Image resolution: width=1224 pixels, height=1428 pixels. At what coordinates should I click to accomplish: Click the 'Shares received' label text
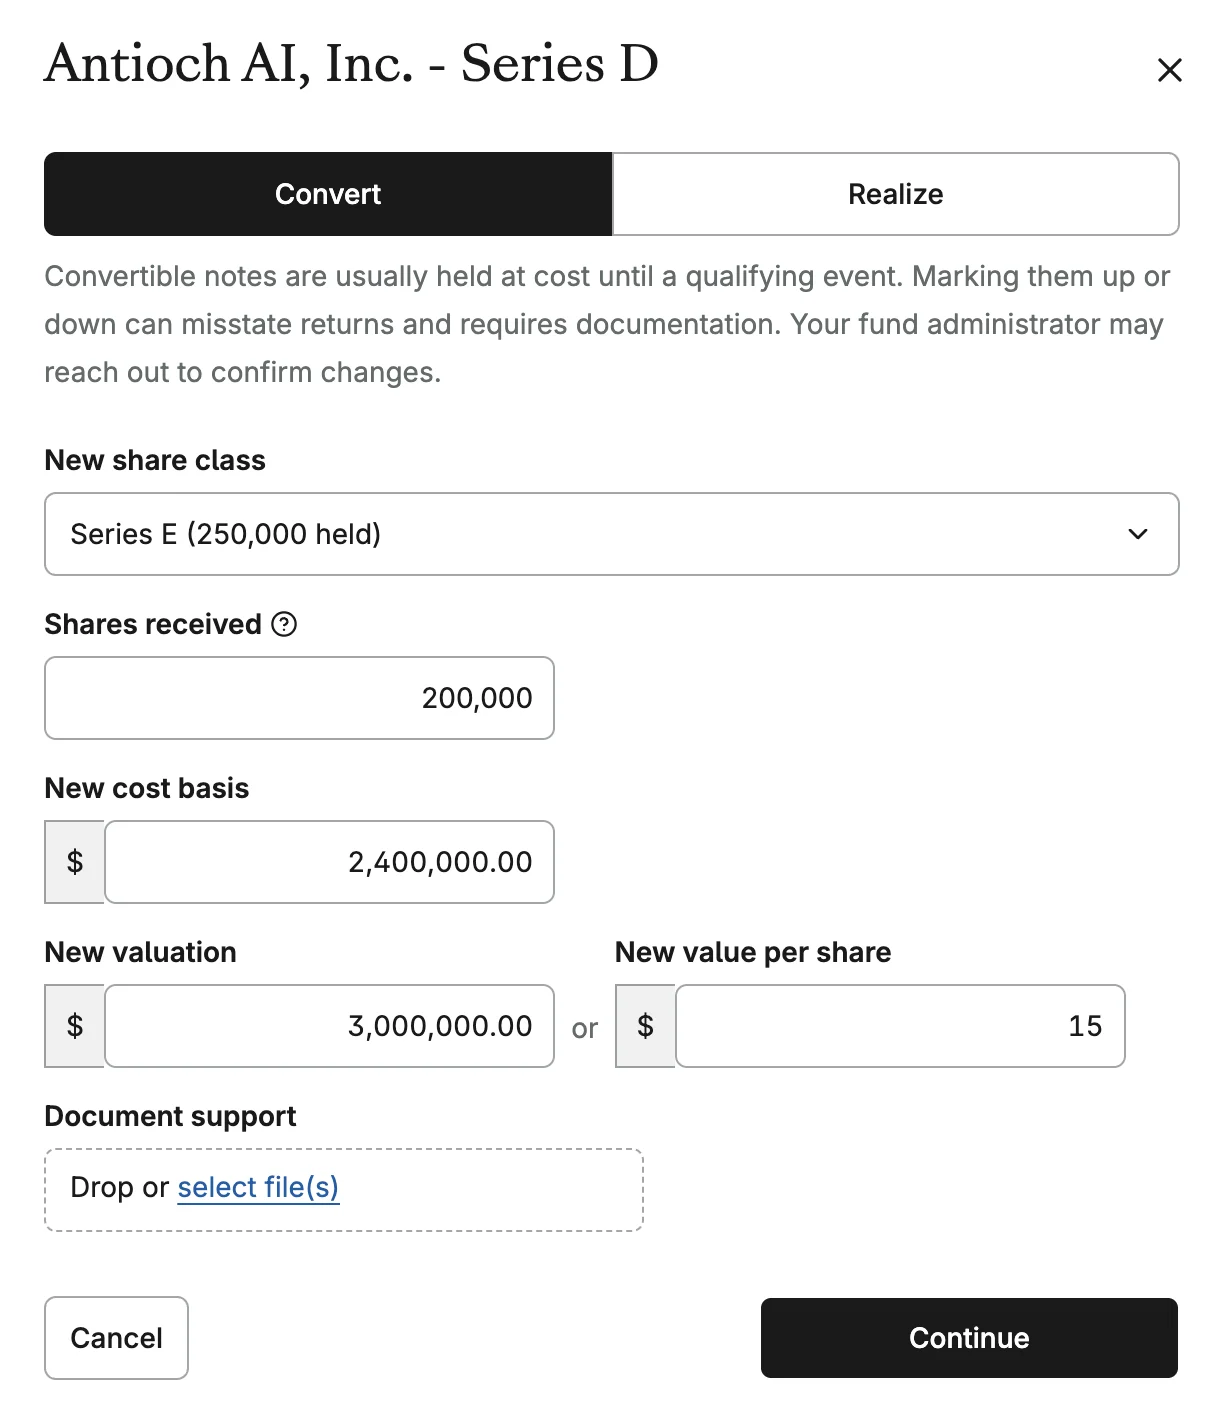[x=153, y=624]
